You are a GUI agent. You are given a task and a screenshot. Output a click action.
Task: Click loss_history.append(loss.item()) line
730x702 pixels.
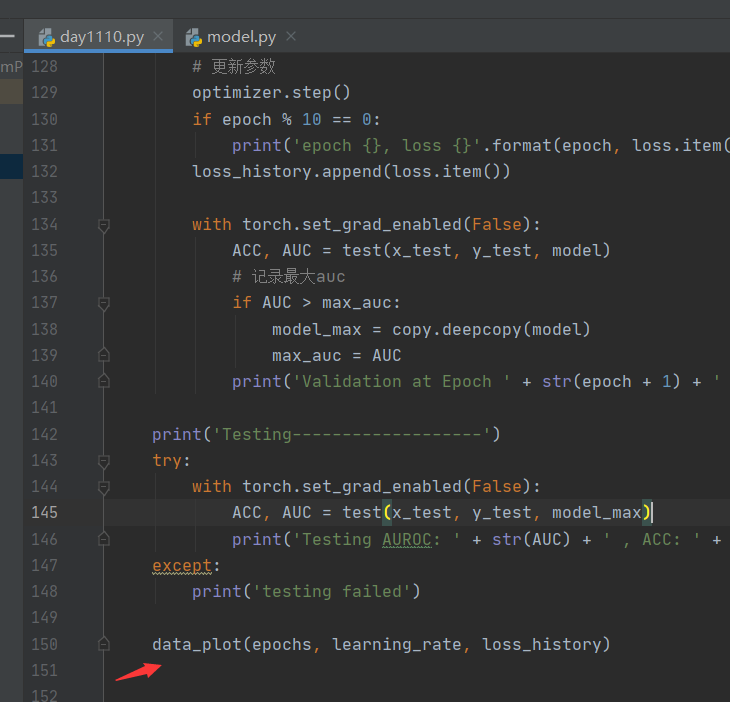pos(351,172)
